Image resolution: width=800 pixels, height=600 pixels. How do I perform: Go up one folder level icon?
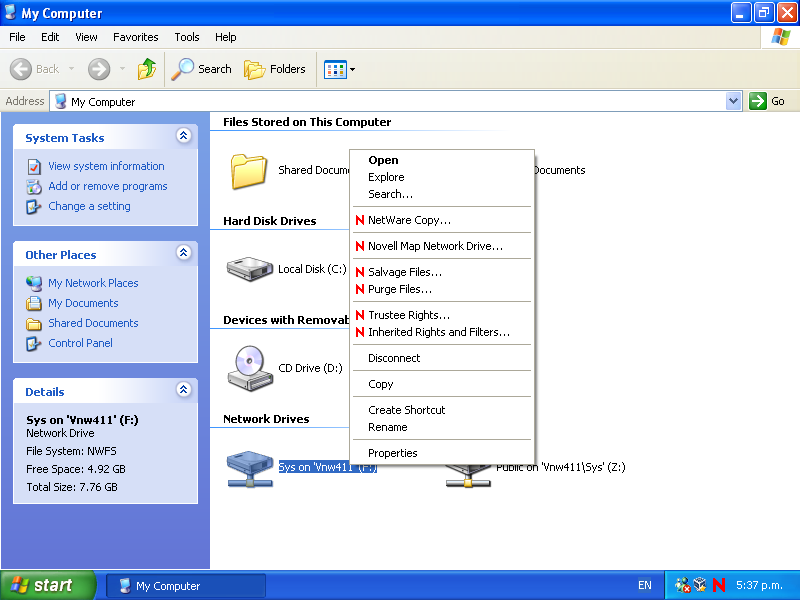[147, 69]
